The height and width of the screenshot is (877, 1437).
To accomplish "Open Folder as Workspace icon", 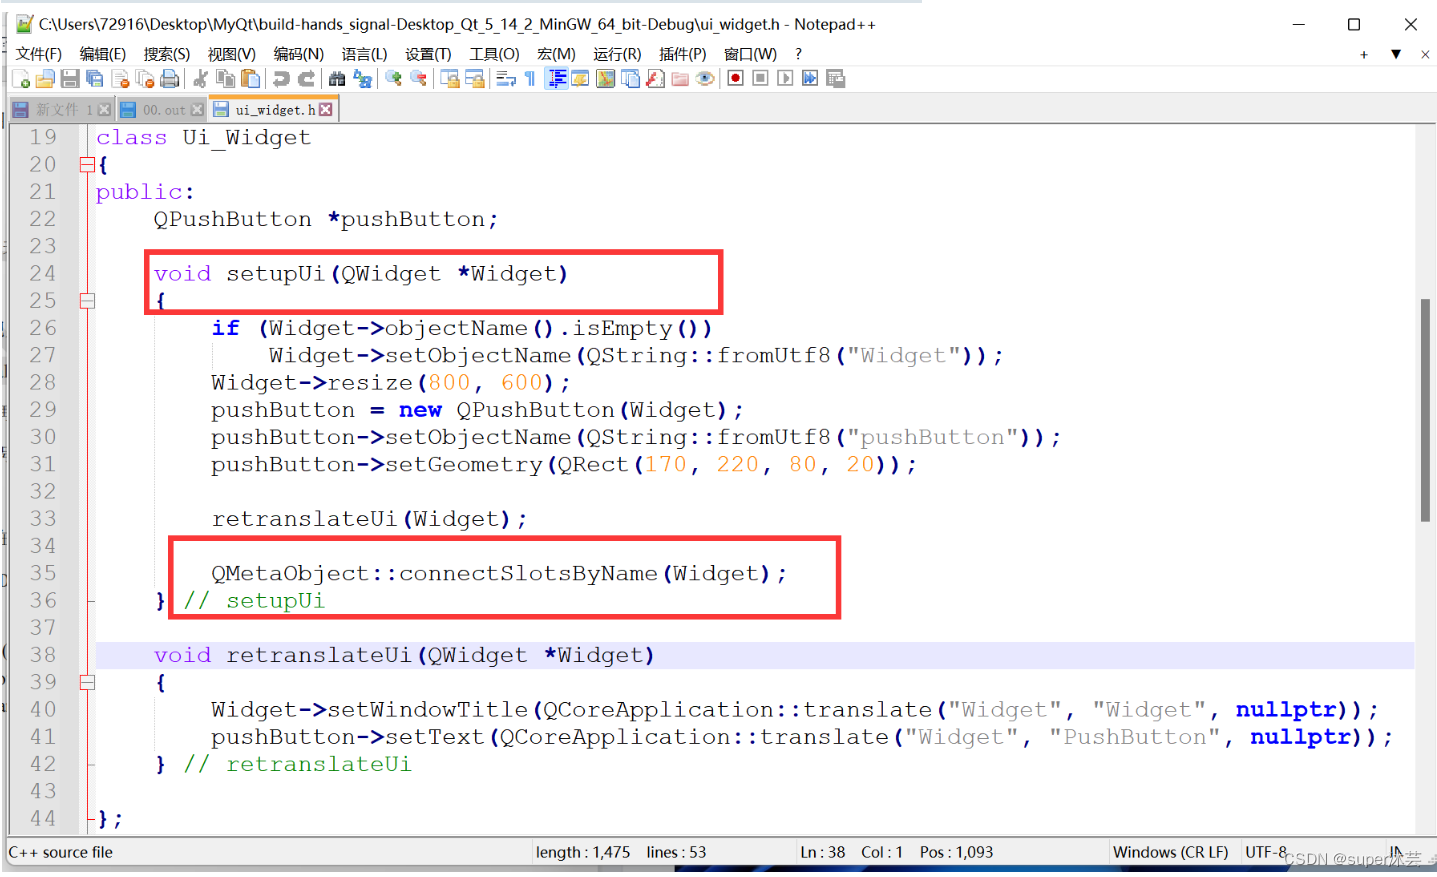I will [x=680, y=79].
